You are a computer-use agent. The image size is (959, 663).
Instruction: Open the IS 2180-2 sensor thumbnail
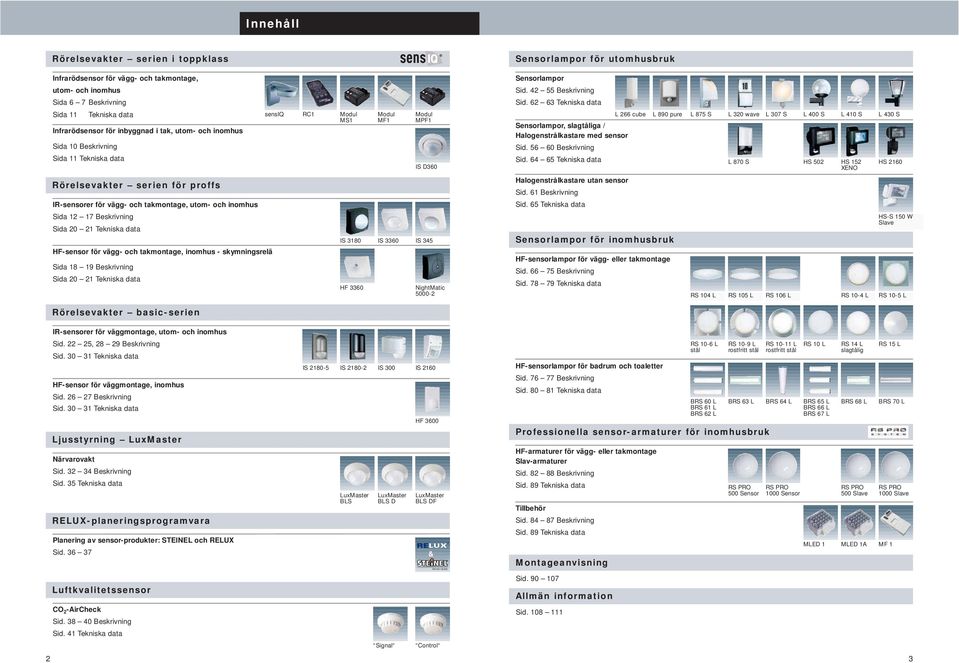pos(357,346)
